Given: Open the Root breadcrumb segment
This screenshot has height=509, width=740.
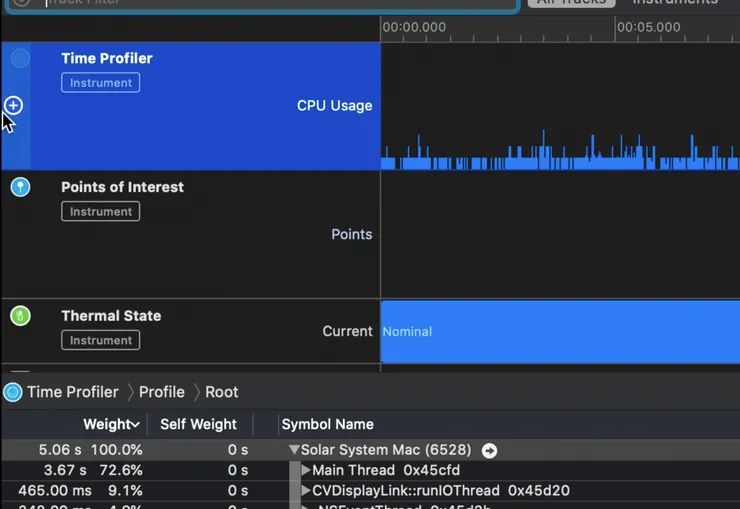Looking at the screenshot, I should point(222,392).
